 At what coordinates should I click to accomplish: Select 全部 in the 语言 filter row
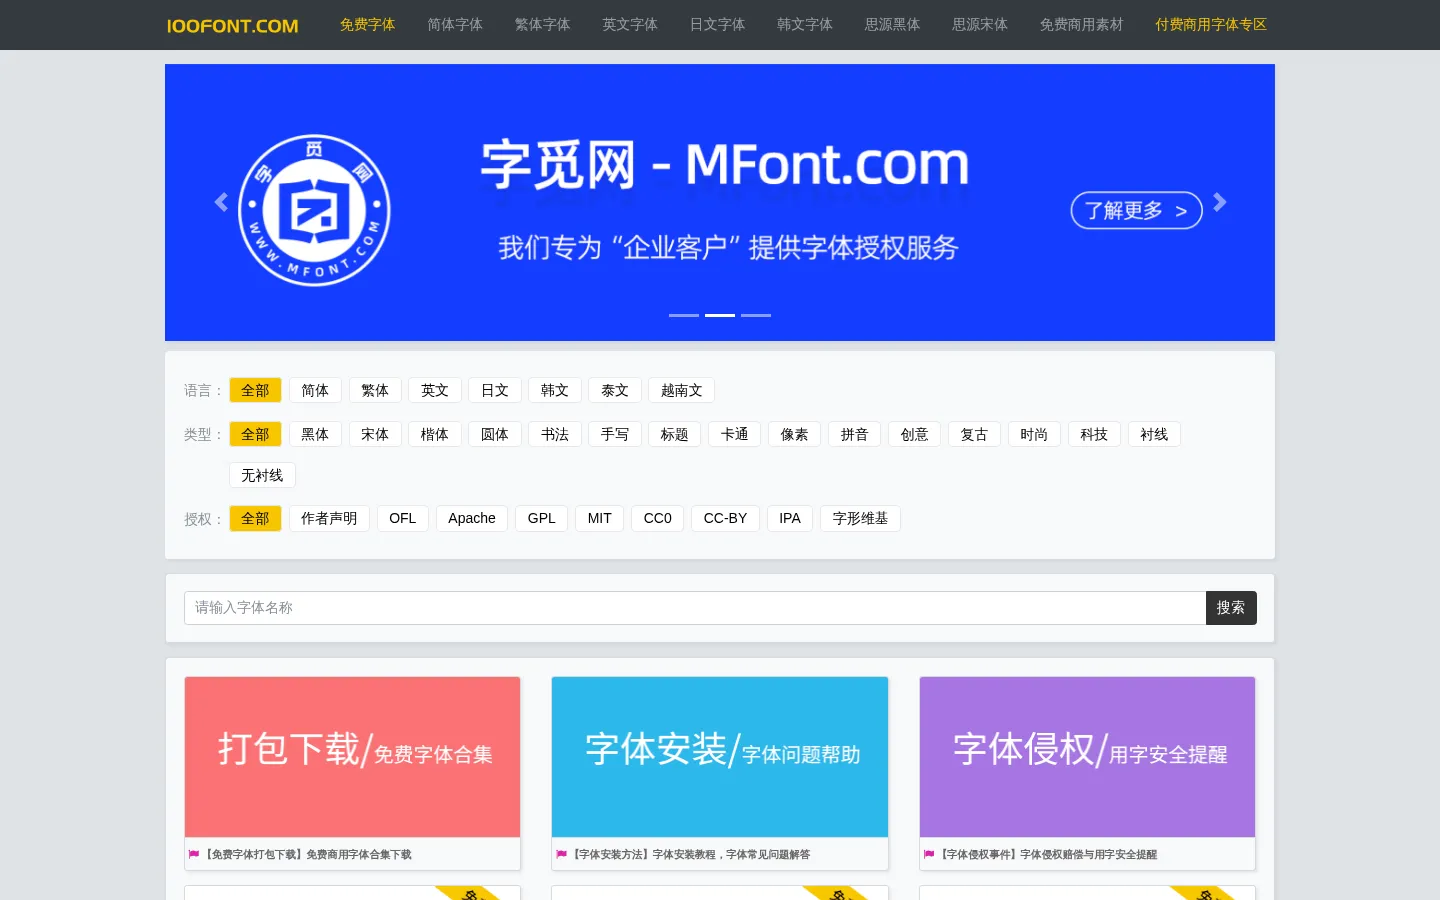coord(255,390)
